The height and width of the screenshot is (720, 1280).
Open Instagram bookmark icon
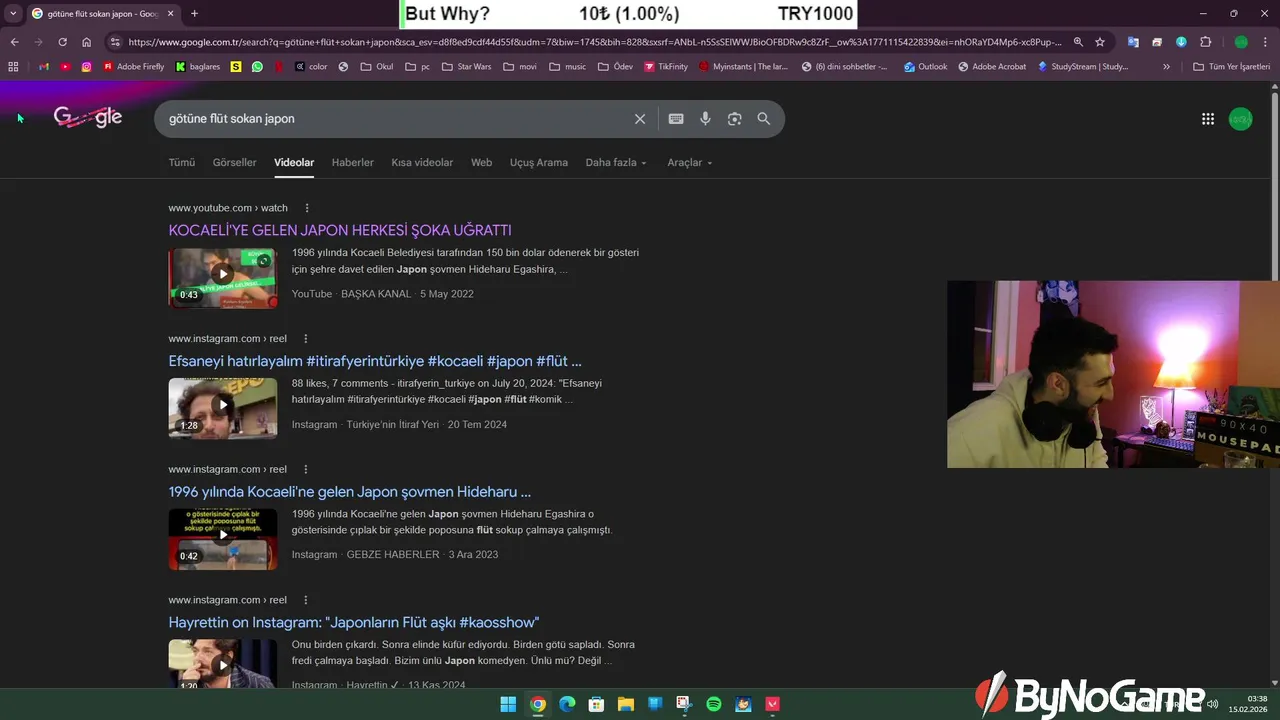(87, 67)
